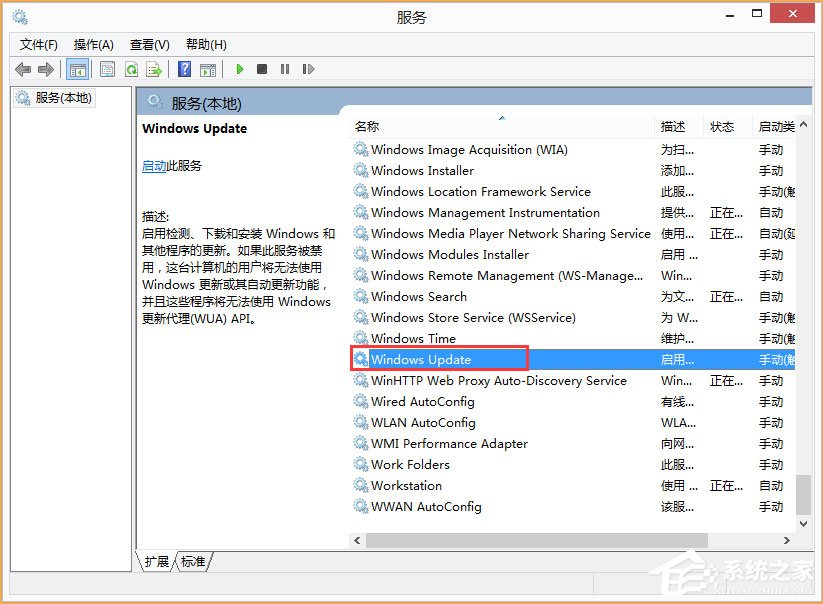Start the service with green play icon

click(x=240, y=69)
